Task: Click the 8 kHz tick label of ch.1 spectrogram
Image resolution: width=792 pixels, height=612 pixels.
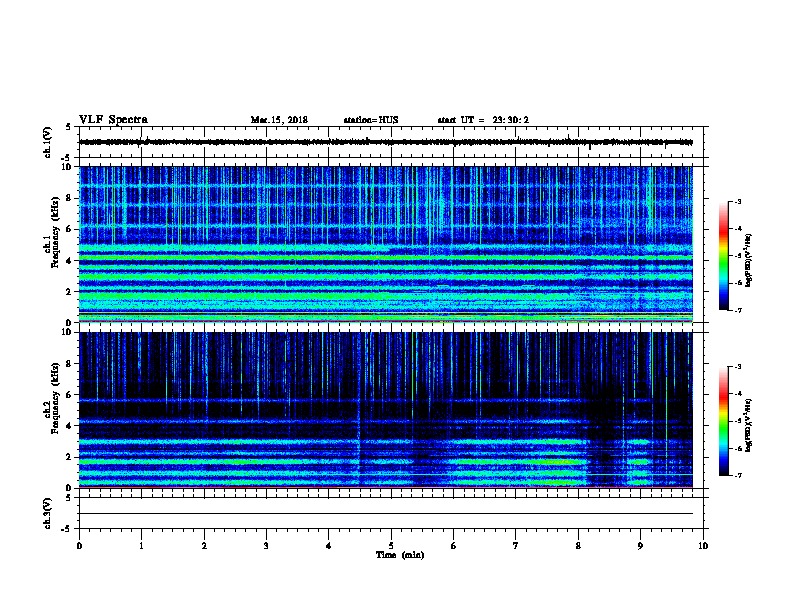Action: tap(69, 198)
